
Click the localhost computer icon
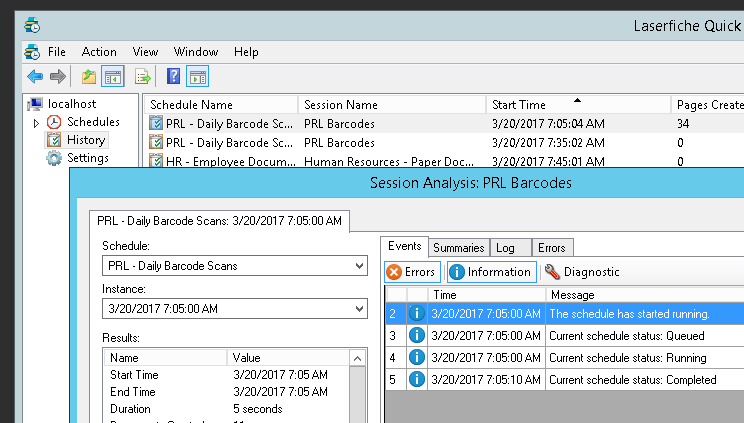36,104
